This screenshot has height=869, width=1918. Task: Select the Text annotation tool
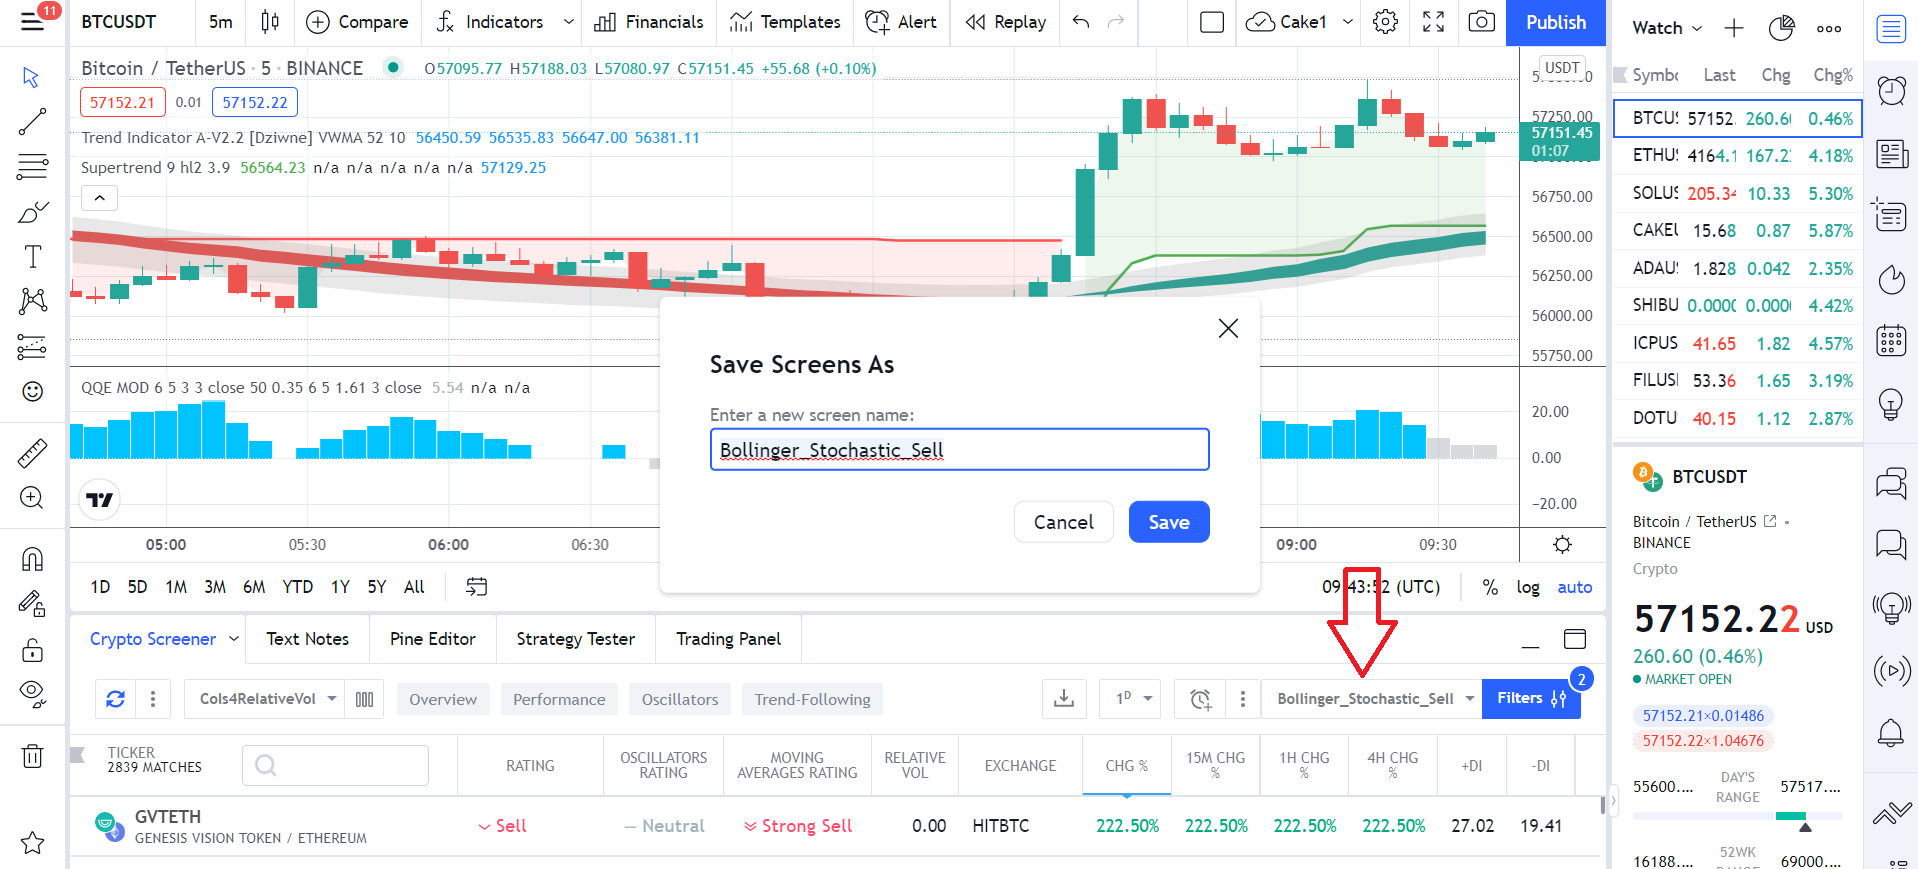point(32,257)
